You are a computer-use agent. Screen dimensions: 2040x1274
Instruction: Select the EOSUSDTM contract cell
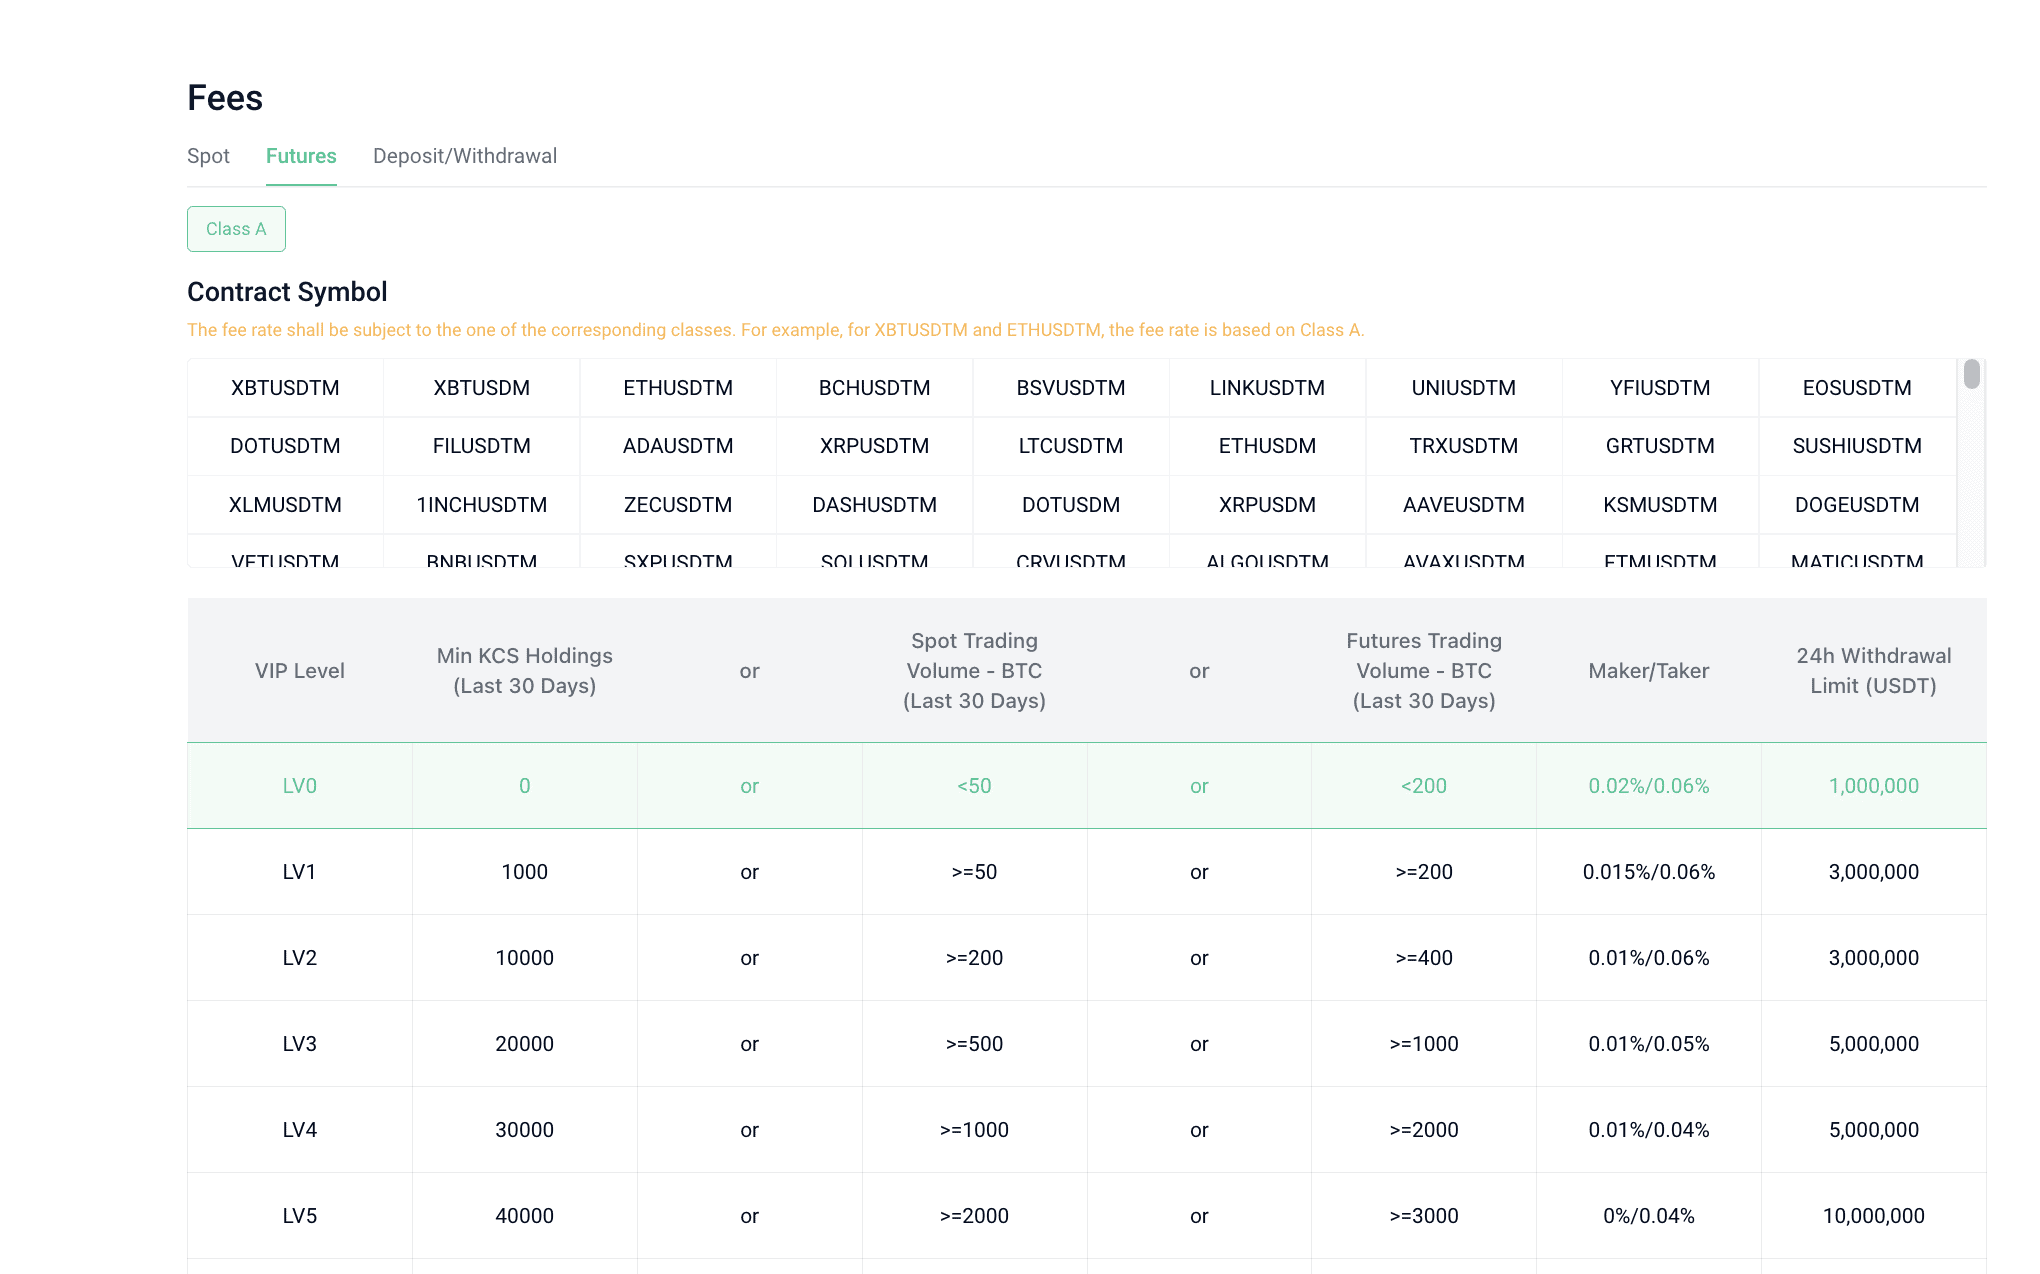1856,388
